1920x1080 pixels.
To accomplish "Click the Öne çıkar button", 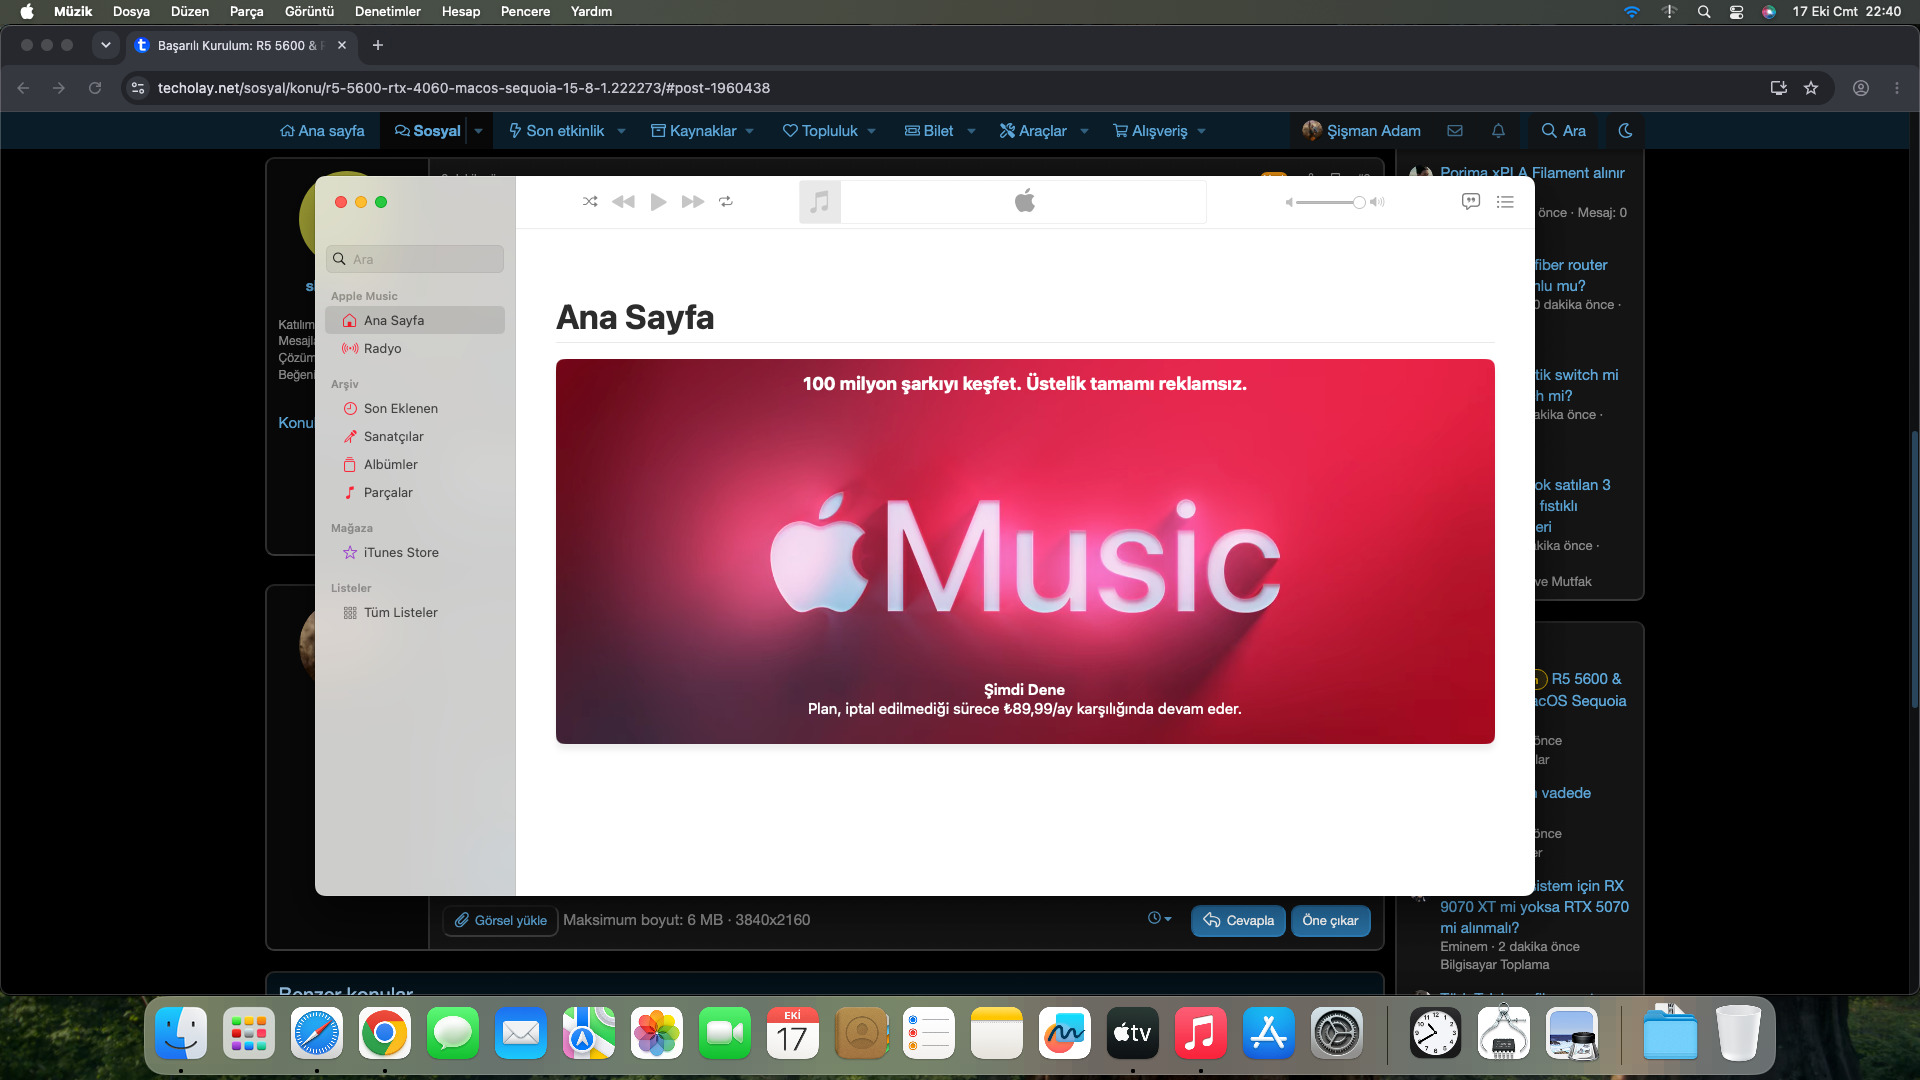I will click(x=1330, y=920).
